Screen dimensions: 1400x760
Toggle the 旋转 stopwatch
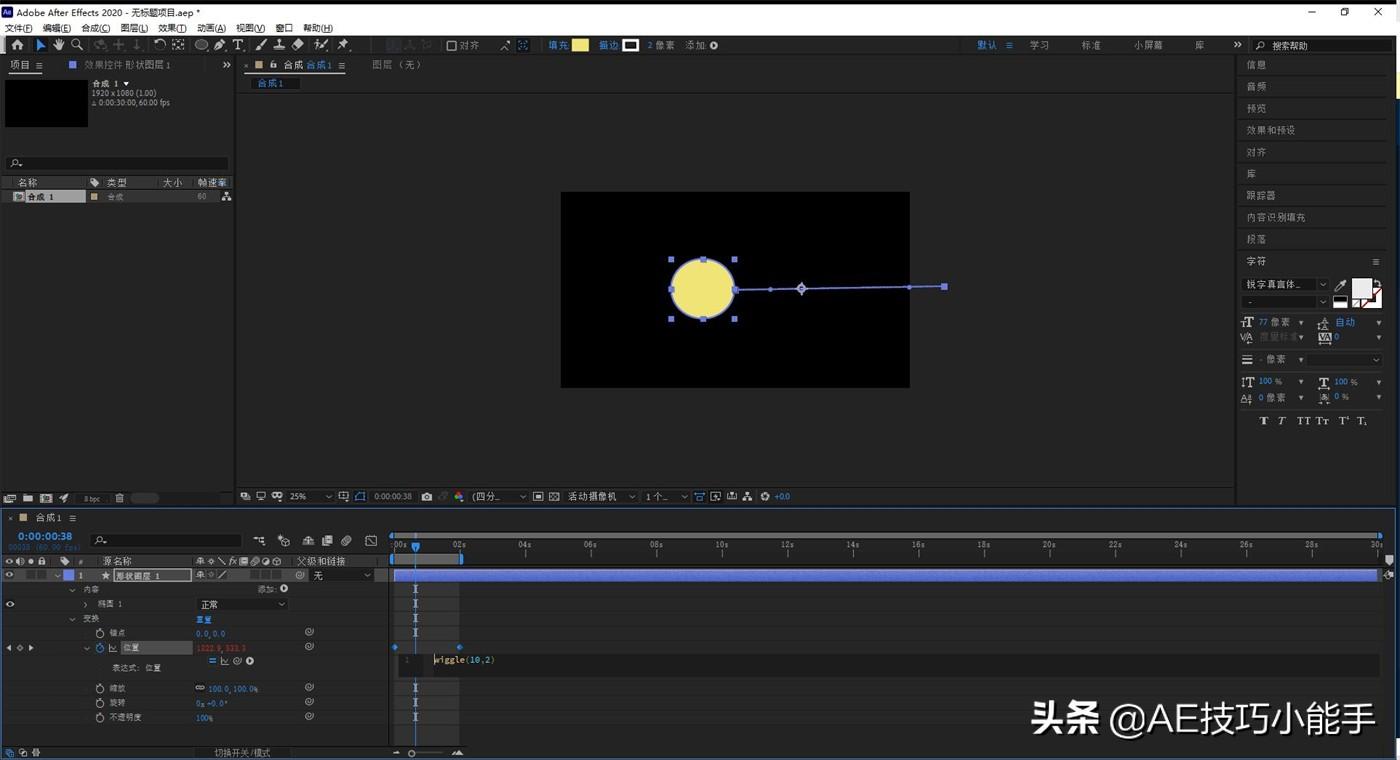(100, 703)
